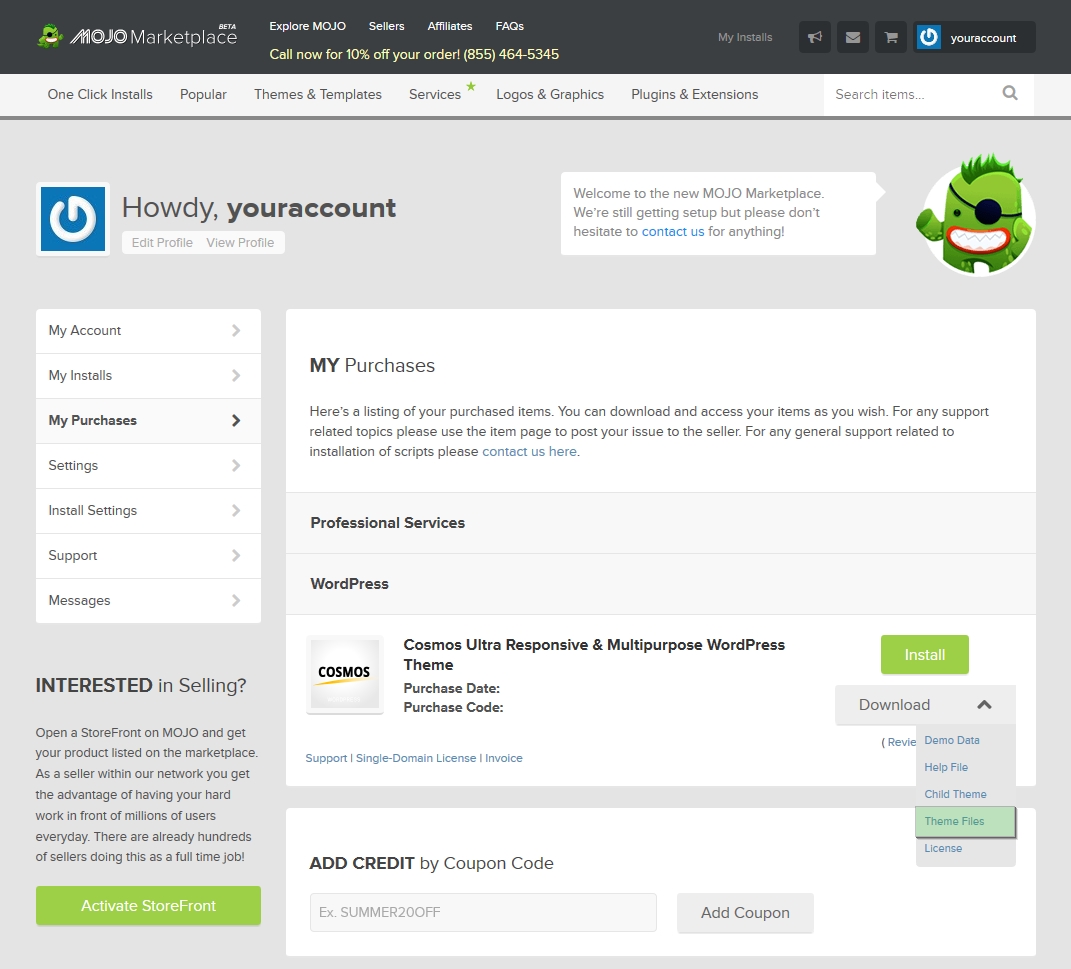Open Messages sidebar item
The image size is (1071, 969).
click(148, 601)
